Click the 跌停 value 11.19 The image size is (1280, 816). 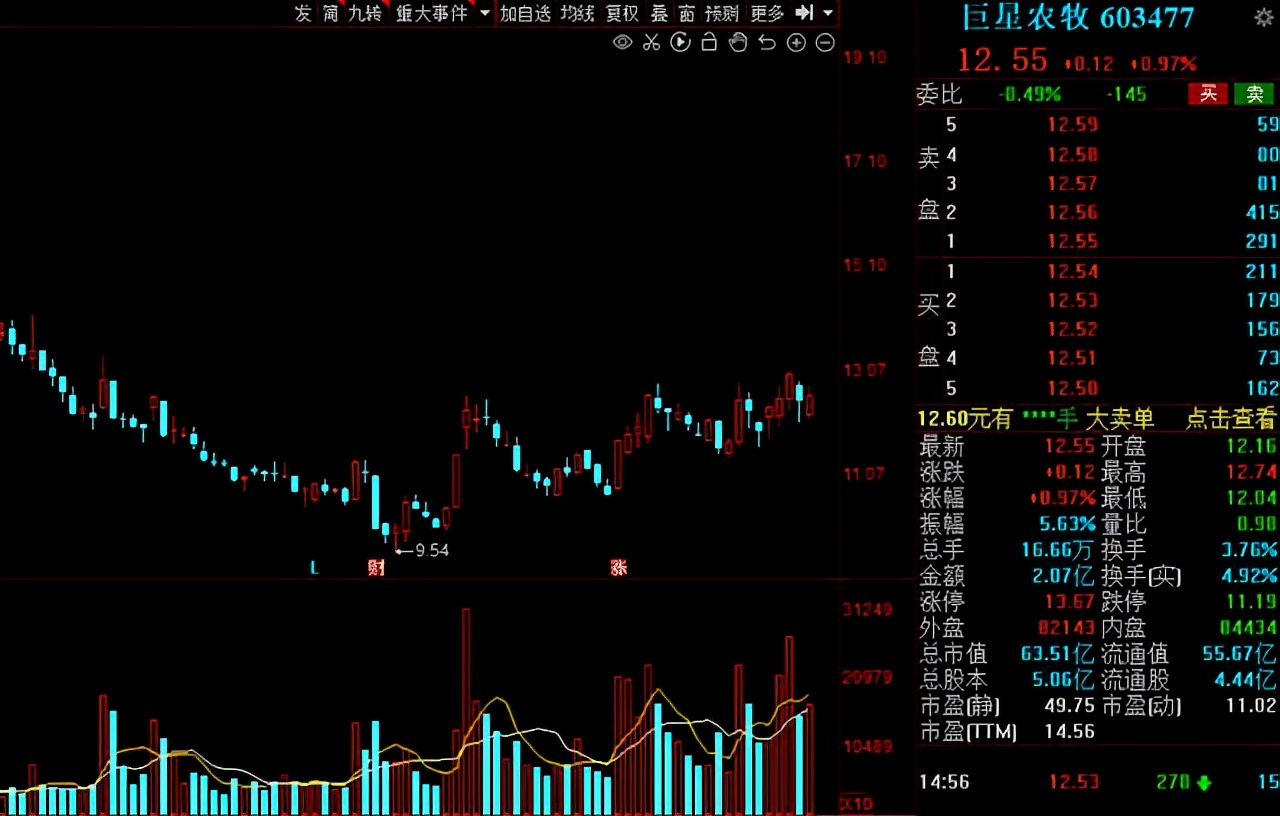click(1250, 602)
